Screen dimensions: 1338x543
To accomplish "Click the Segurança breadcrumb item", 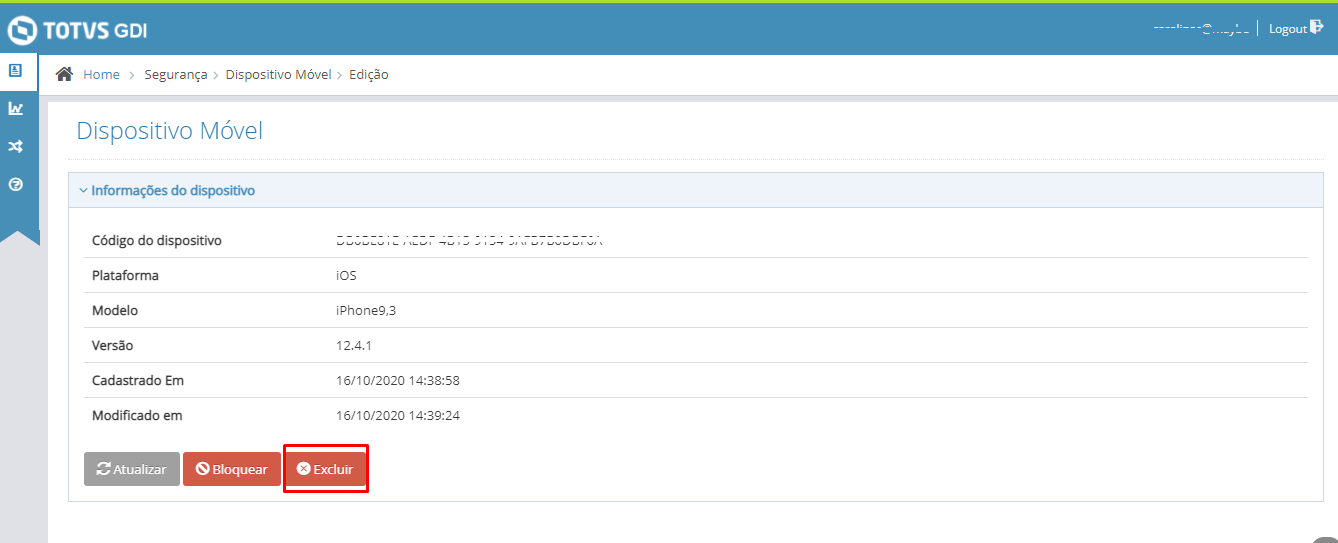I will (x=176, y=75).
